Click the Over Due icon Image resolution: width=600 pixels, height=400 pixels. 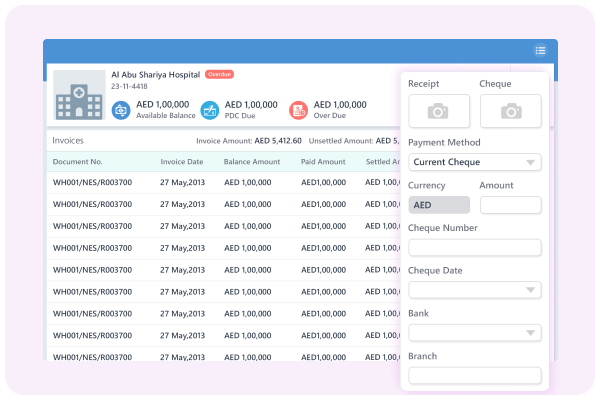pyautogui.click(x=298, y=110)
